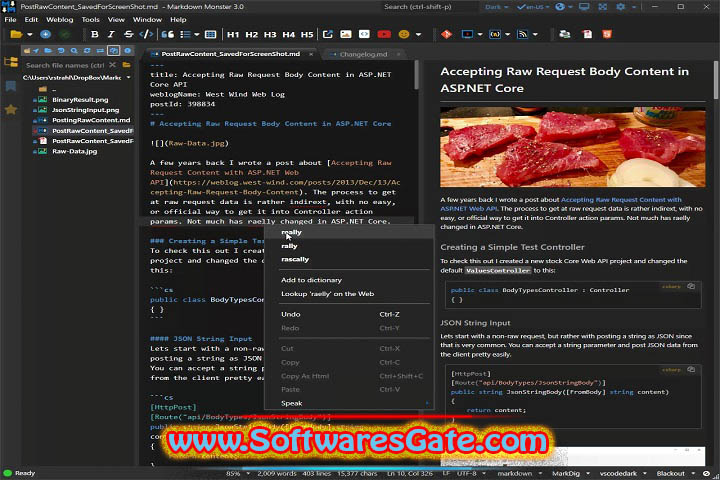720x480 pixels.
Task: Apply H3 heading
Action: 270,34
